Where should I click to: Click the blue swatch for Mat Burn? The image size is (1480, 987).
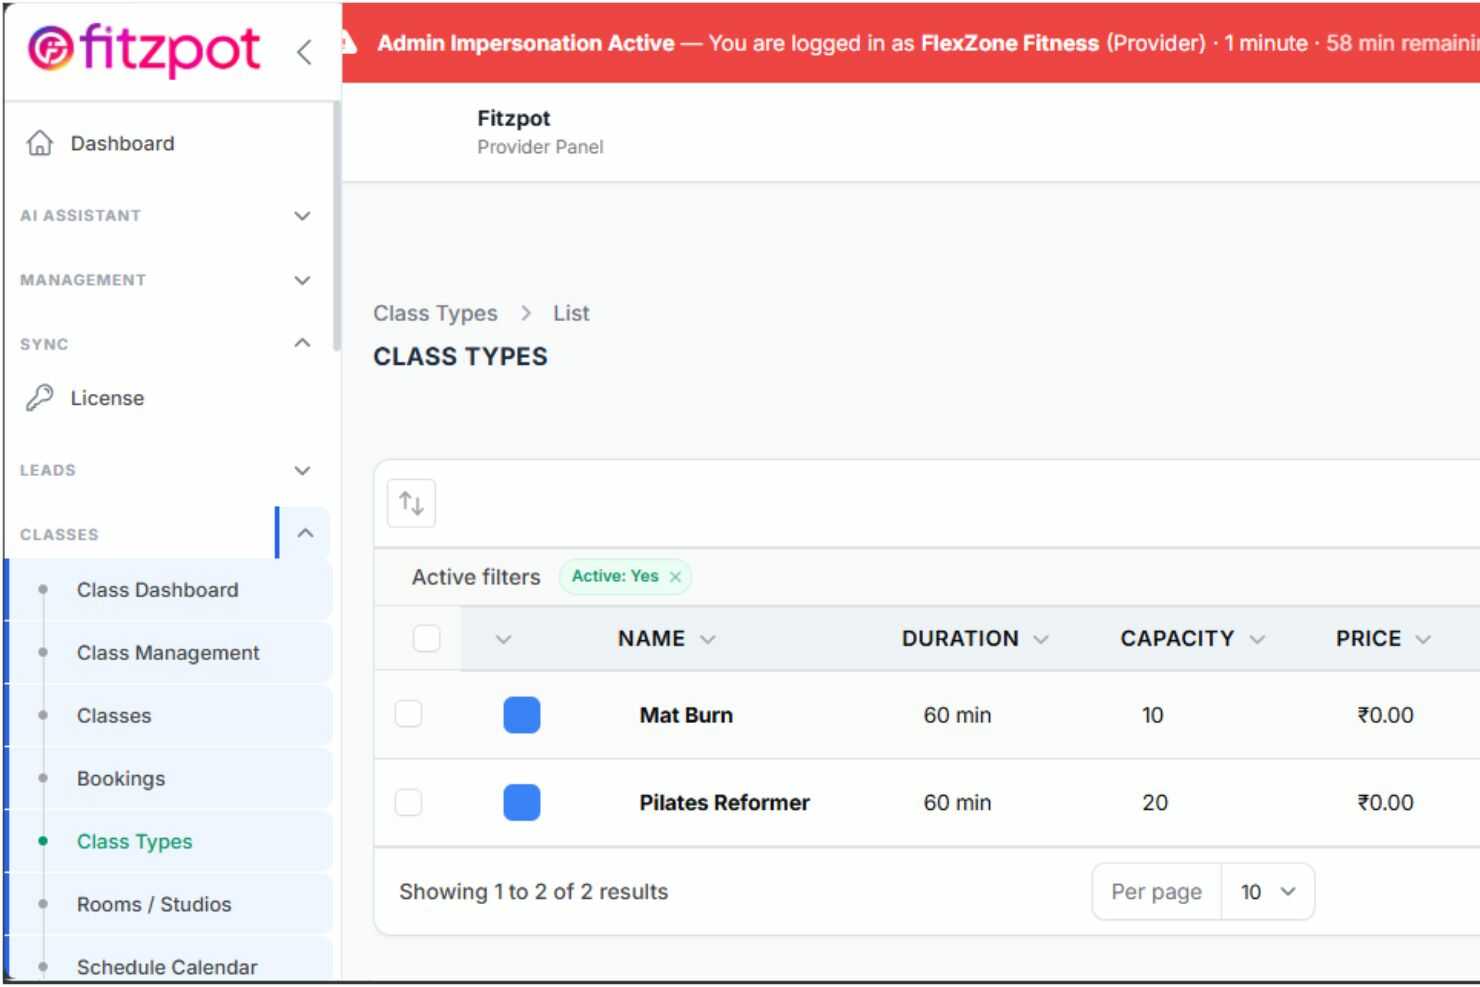(x=521, y=715)
